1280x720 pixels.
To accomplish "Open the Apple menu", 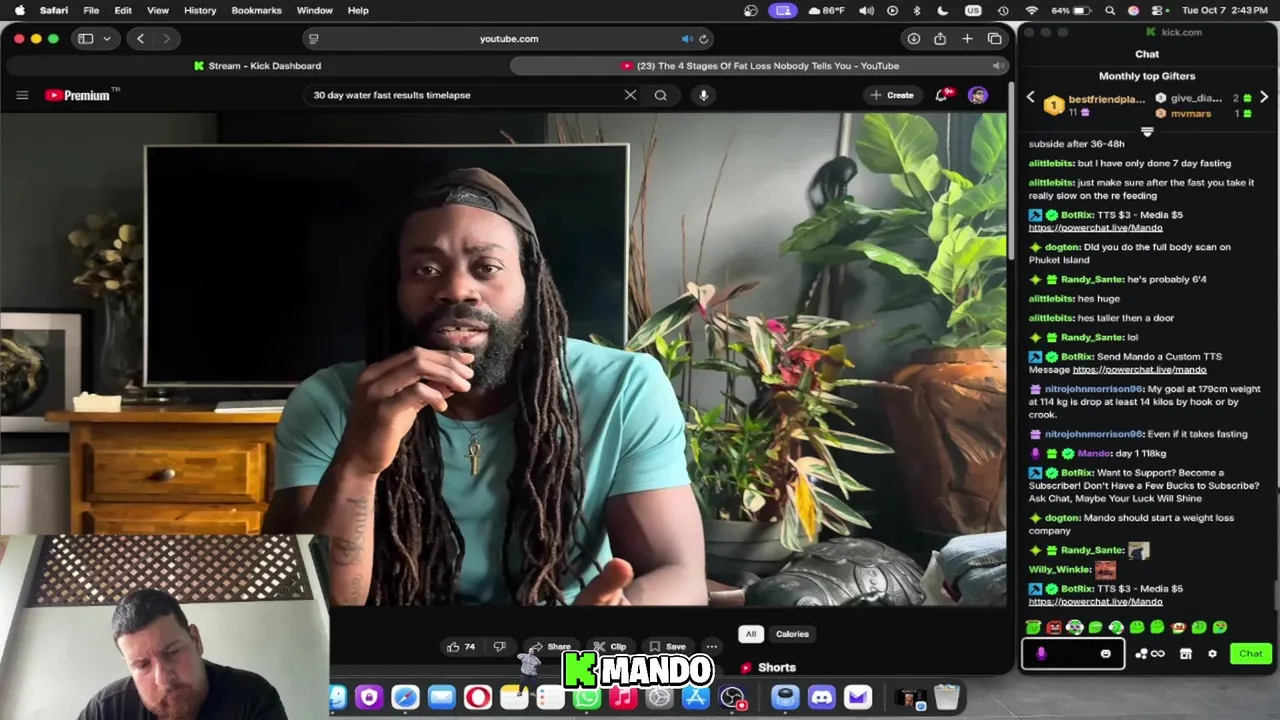I will click(x=19, y=10).
